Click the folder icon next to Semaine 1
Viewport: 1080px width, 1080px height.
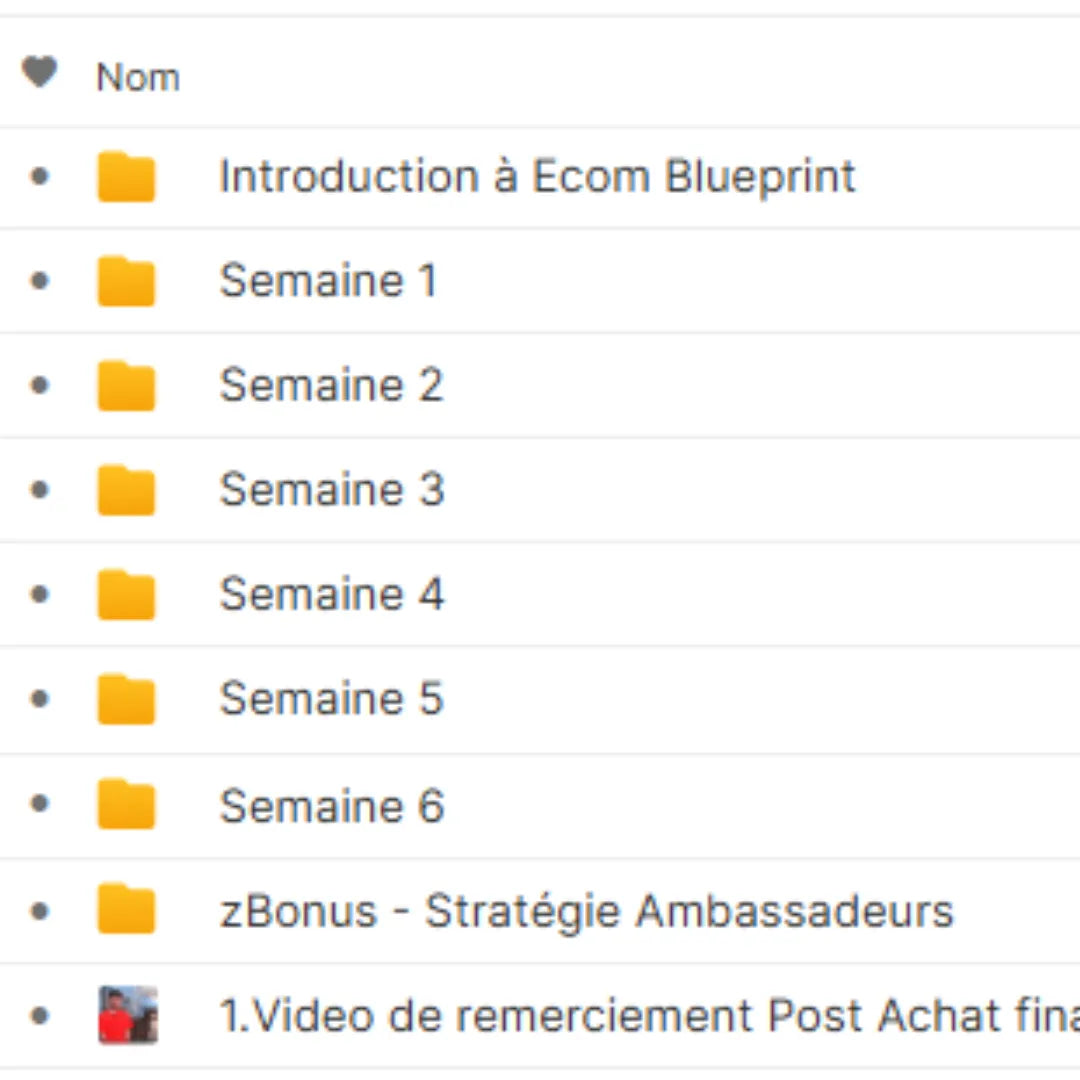coord(126,280)
